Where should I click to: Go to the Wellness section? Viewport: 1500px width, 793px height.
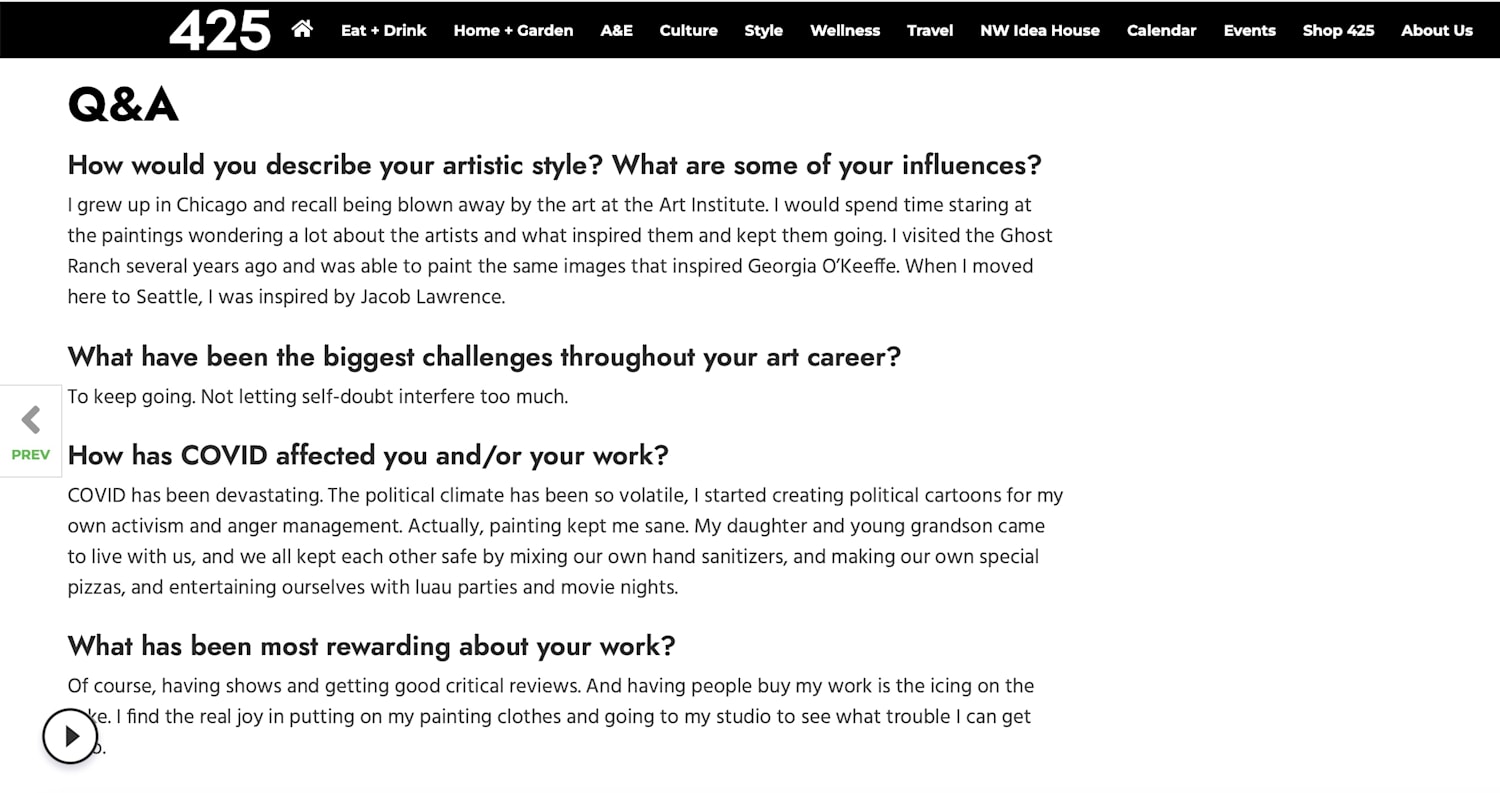click(x=845, y=30)
